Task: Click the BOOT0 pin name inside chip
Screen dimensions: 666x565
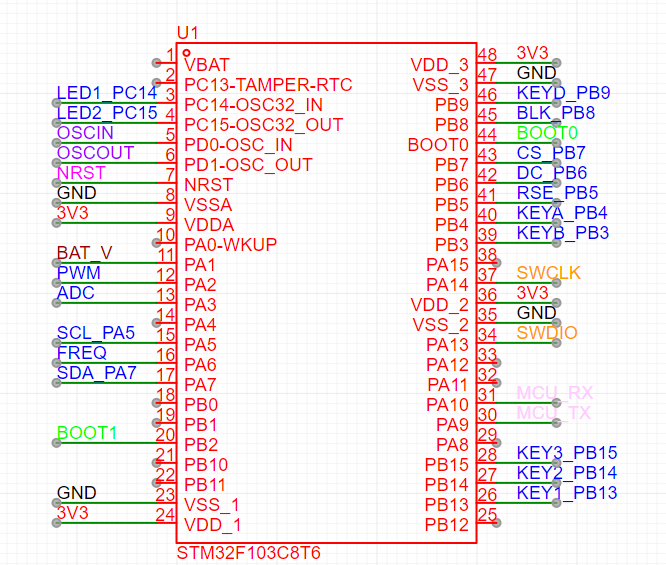Action: [438, 145]
